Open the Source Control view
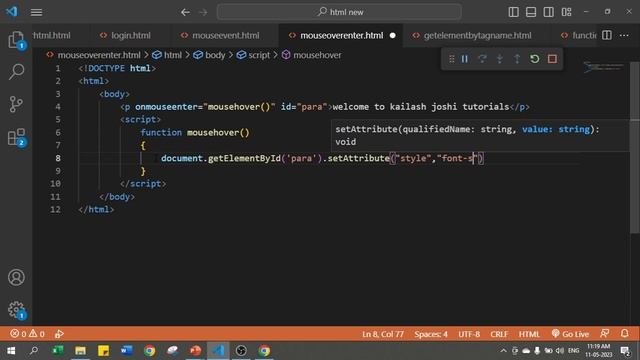The width and height of the screenshot is (640, 360). pyautogui.click(x=16, y=104)
